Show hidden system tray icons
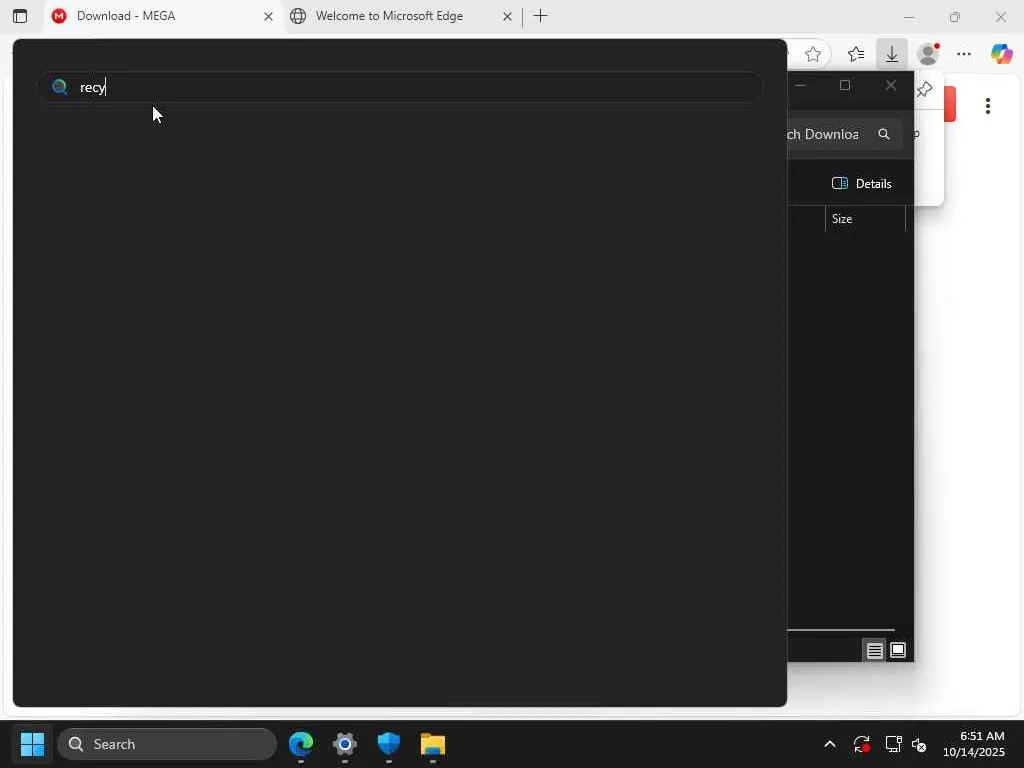The height and width of the screenshot is (768, 1024). click(829, 744)
